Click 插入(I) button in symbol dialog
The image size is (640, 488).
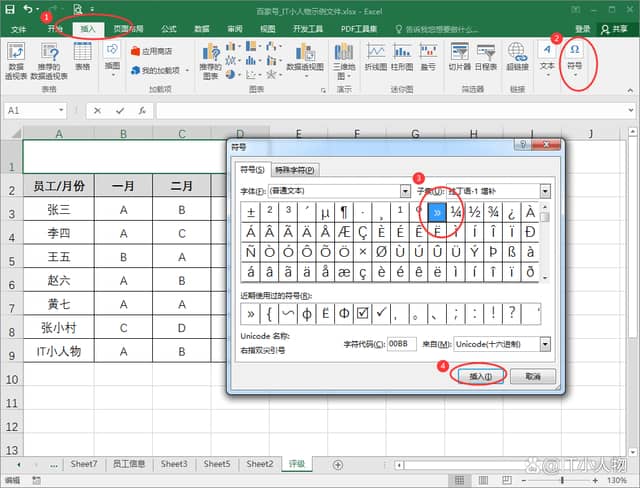(480, 376)
